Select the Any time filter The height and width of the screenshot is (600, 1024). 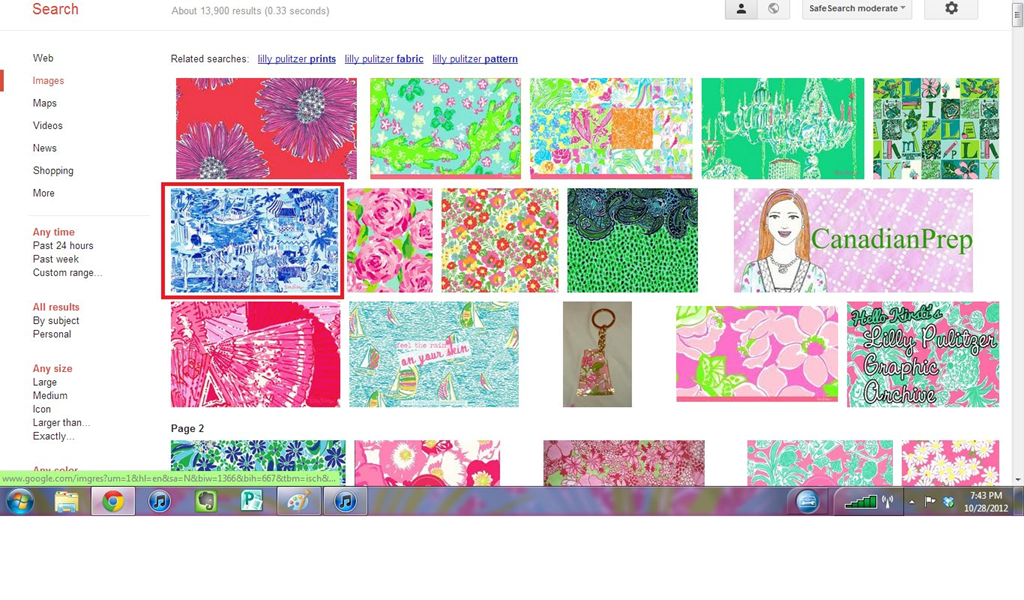coord(54,232)
